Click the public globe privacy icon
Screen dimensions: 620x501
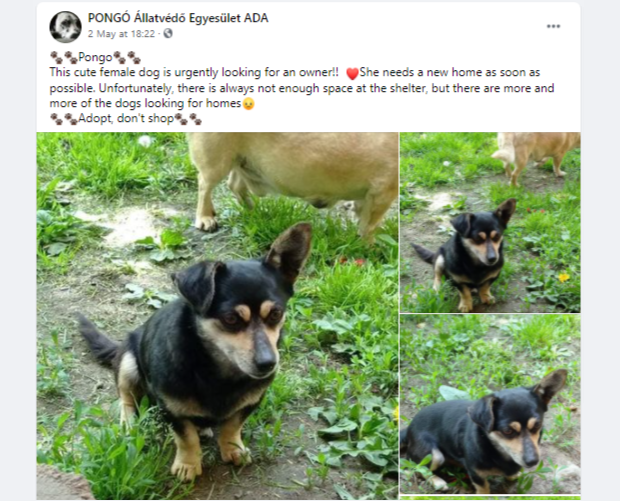pos(168,34)
